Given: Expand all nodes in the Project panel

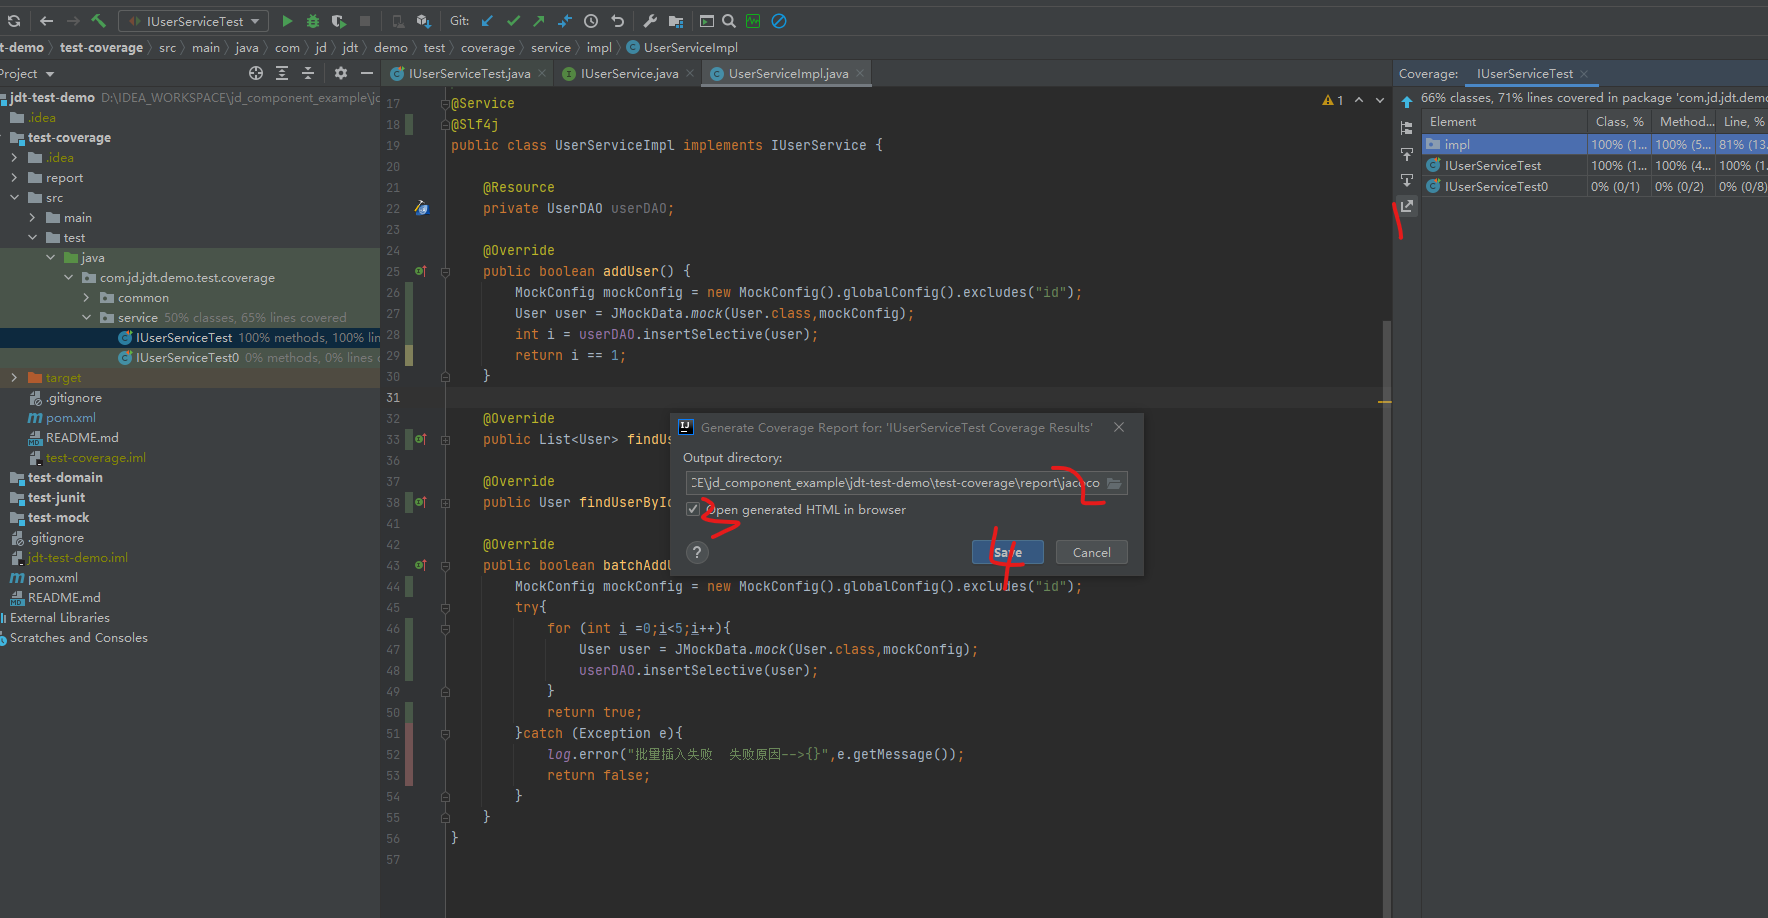Looking at the screenshot, I should click(282, 73).
